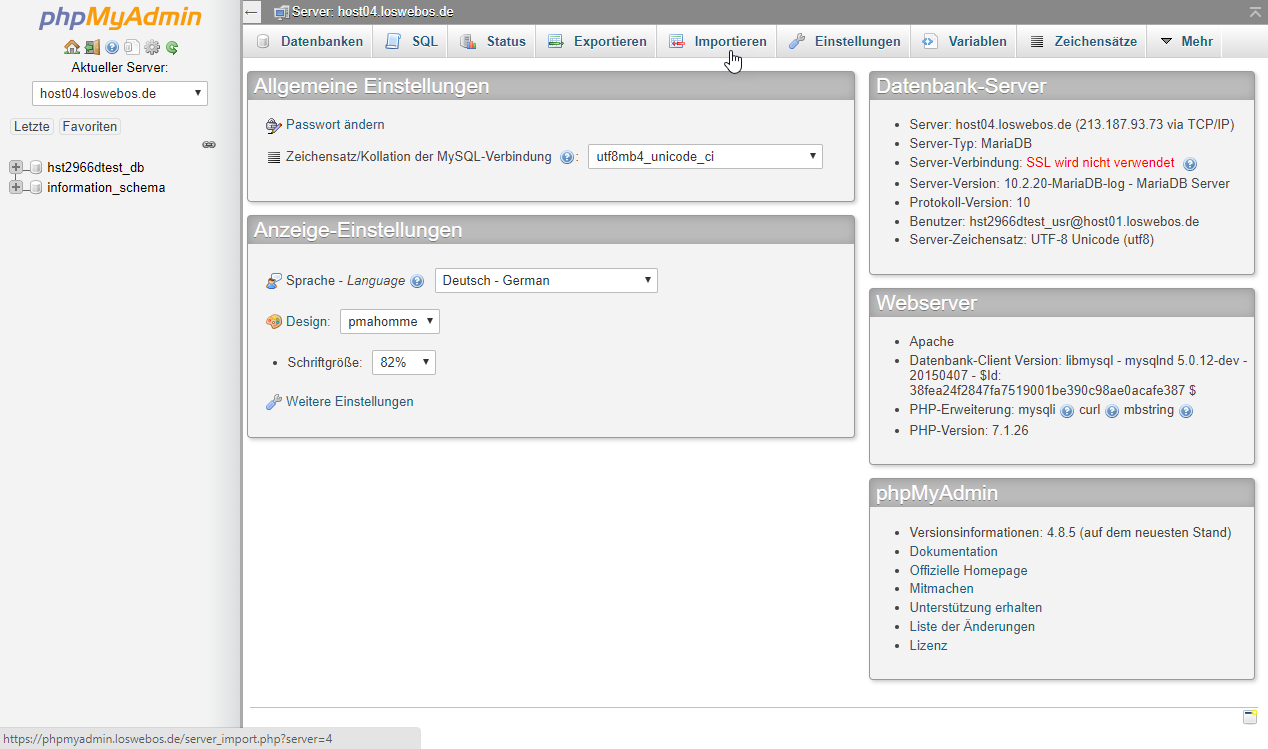The height and width of the screenshot is (749, 1268).
Task: Click the Home house icon in sidebar
Action: click(x=71, y=47)
